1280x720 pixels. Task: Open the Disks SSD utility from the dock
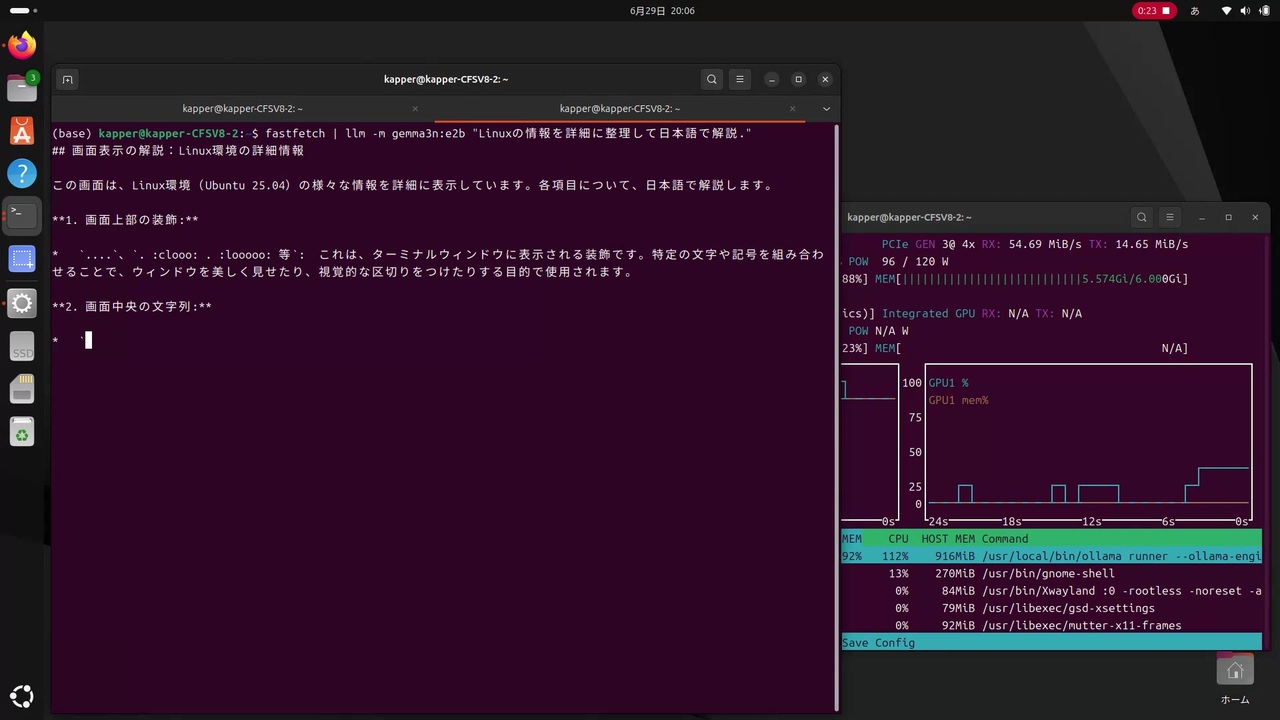coord(22,347)
